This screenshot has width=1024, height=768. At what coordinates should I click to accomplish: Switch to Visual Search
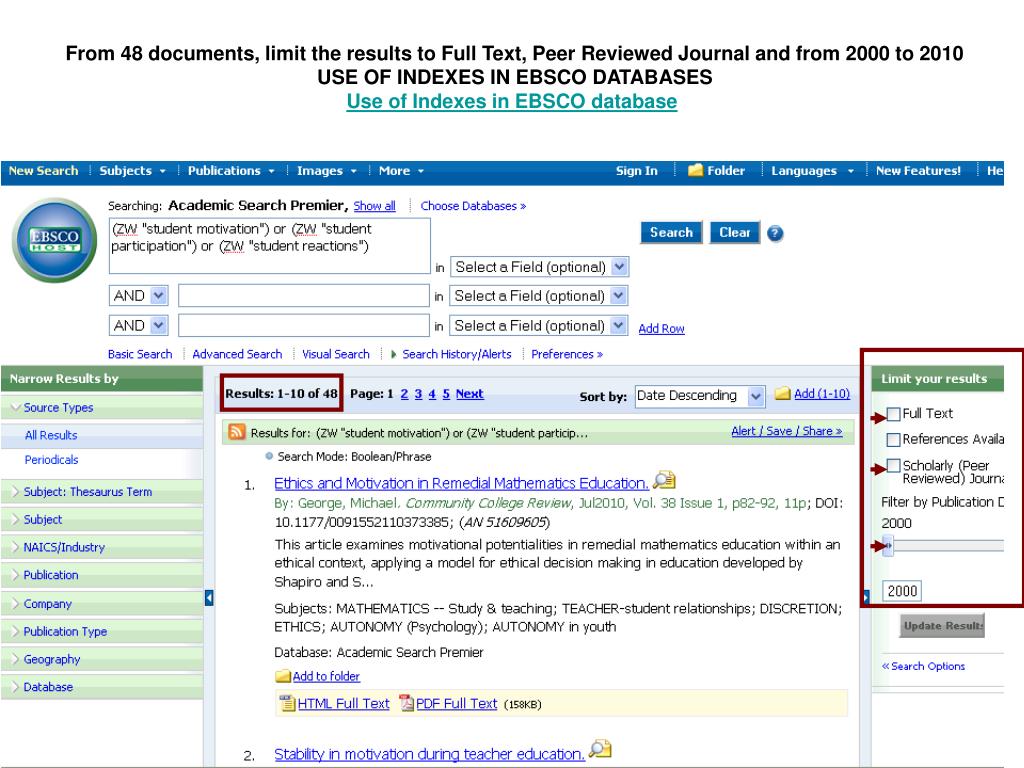[336, 354]
